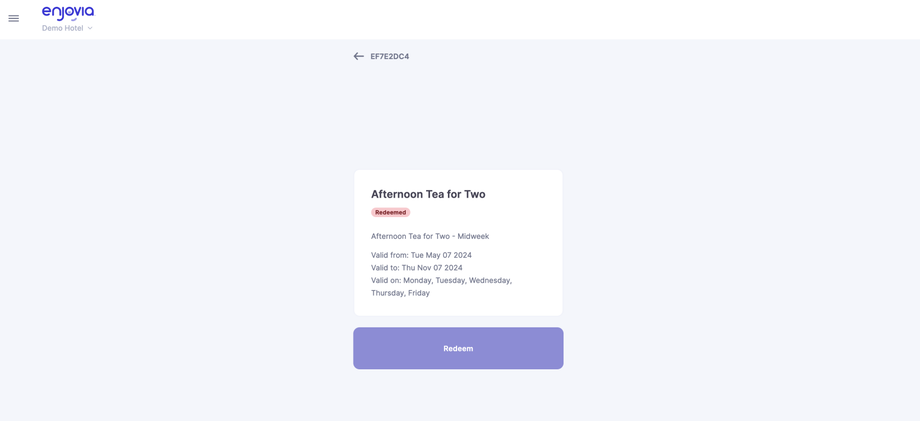Click the empty space below Thursday, Friday in the card
920x421 pixels.
point(458,307)
